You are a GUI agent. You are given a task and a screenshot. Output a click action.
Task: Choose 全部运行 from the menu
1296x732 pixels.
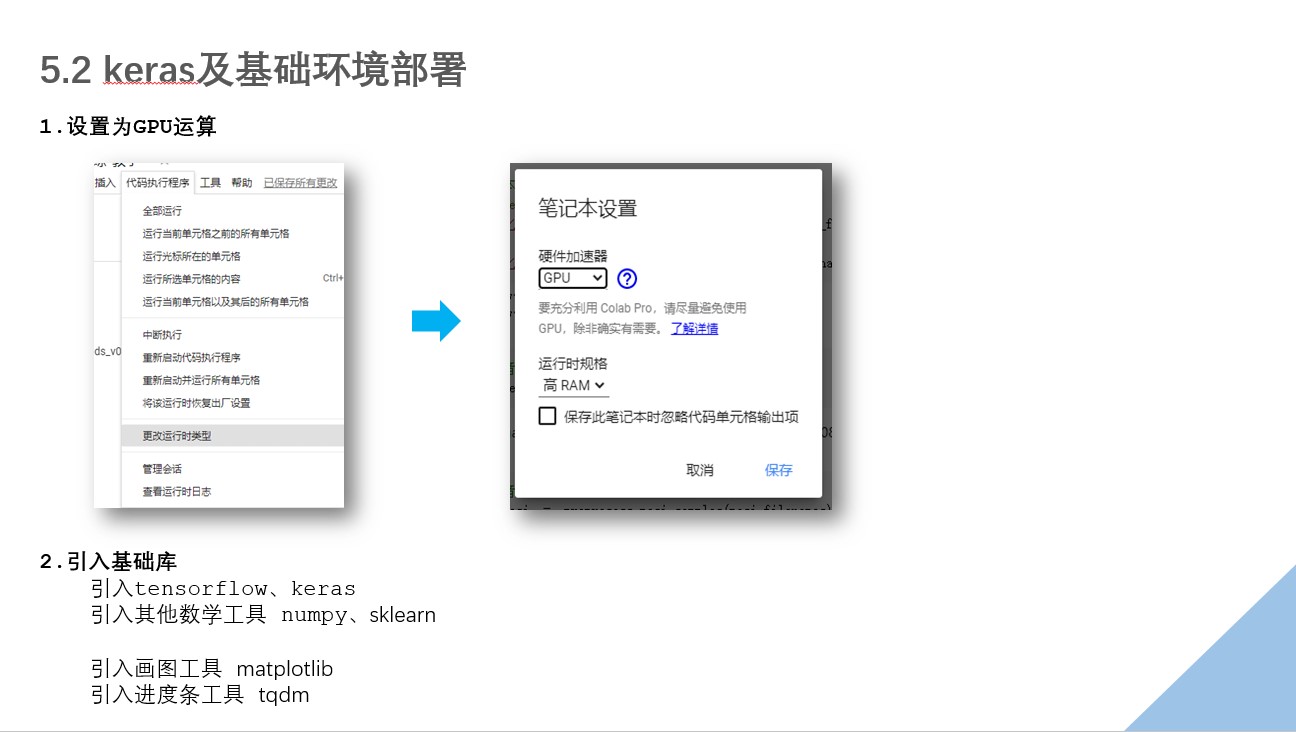162,211
